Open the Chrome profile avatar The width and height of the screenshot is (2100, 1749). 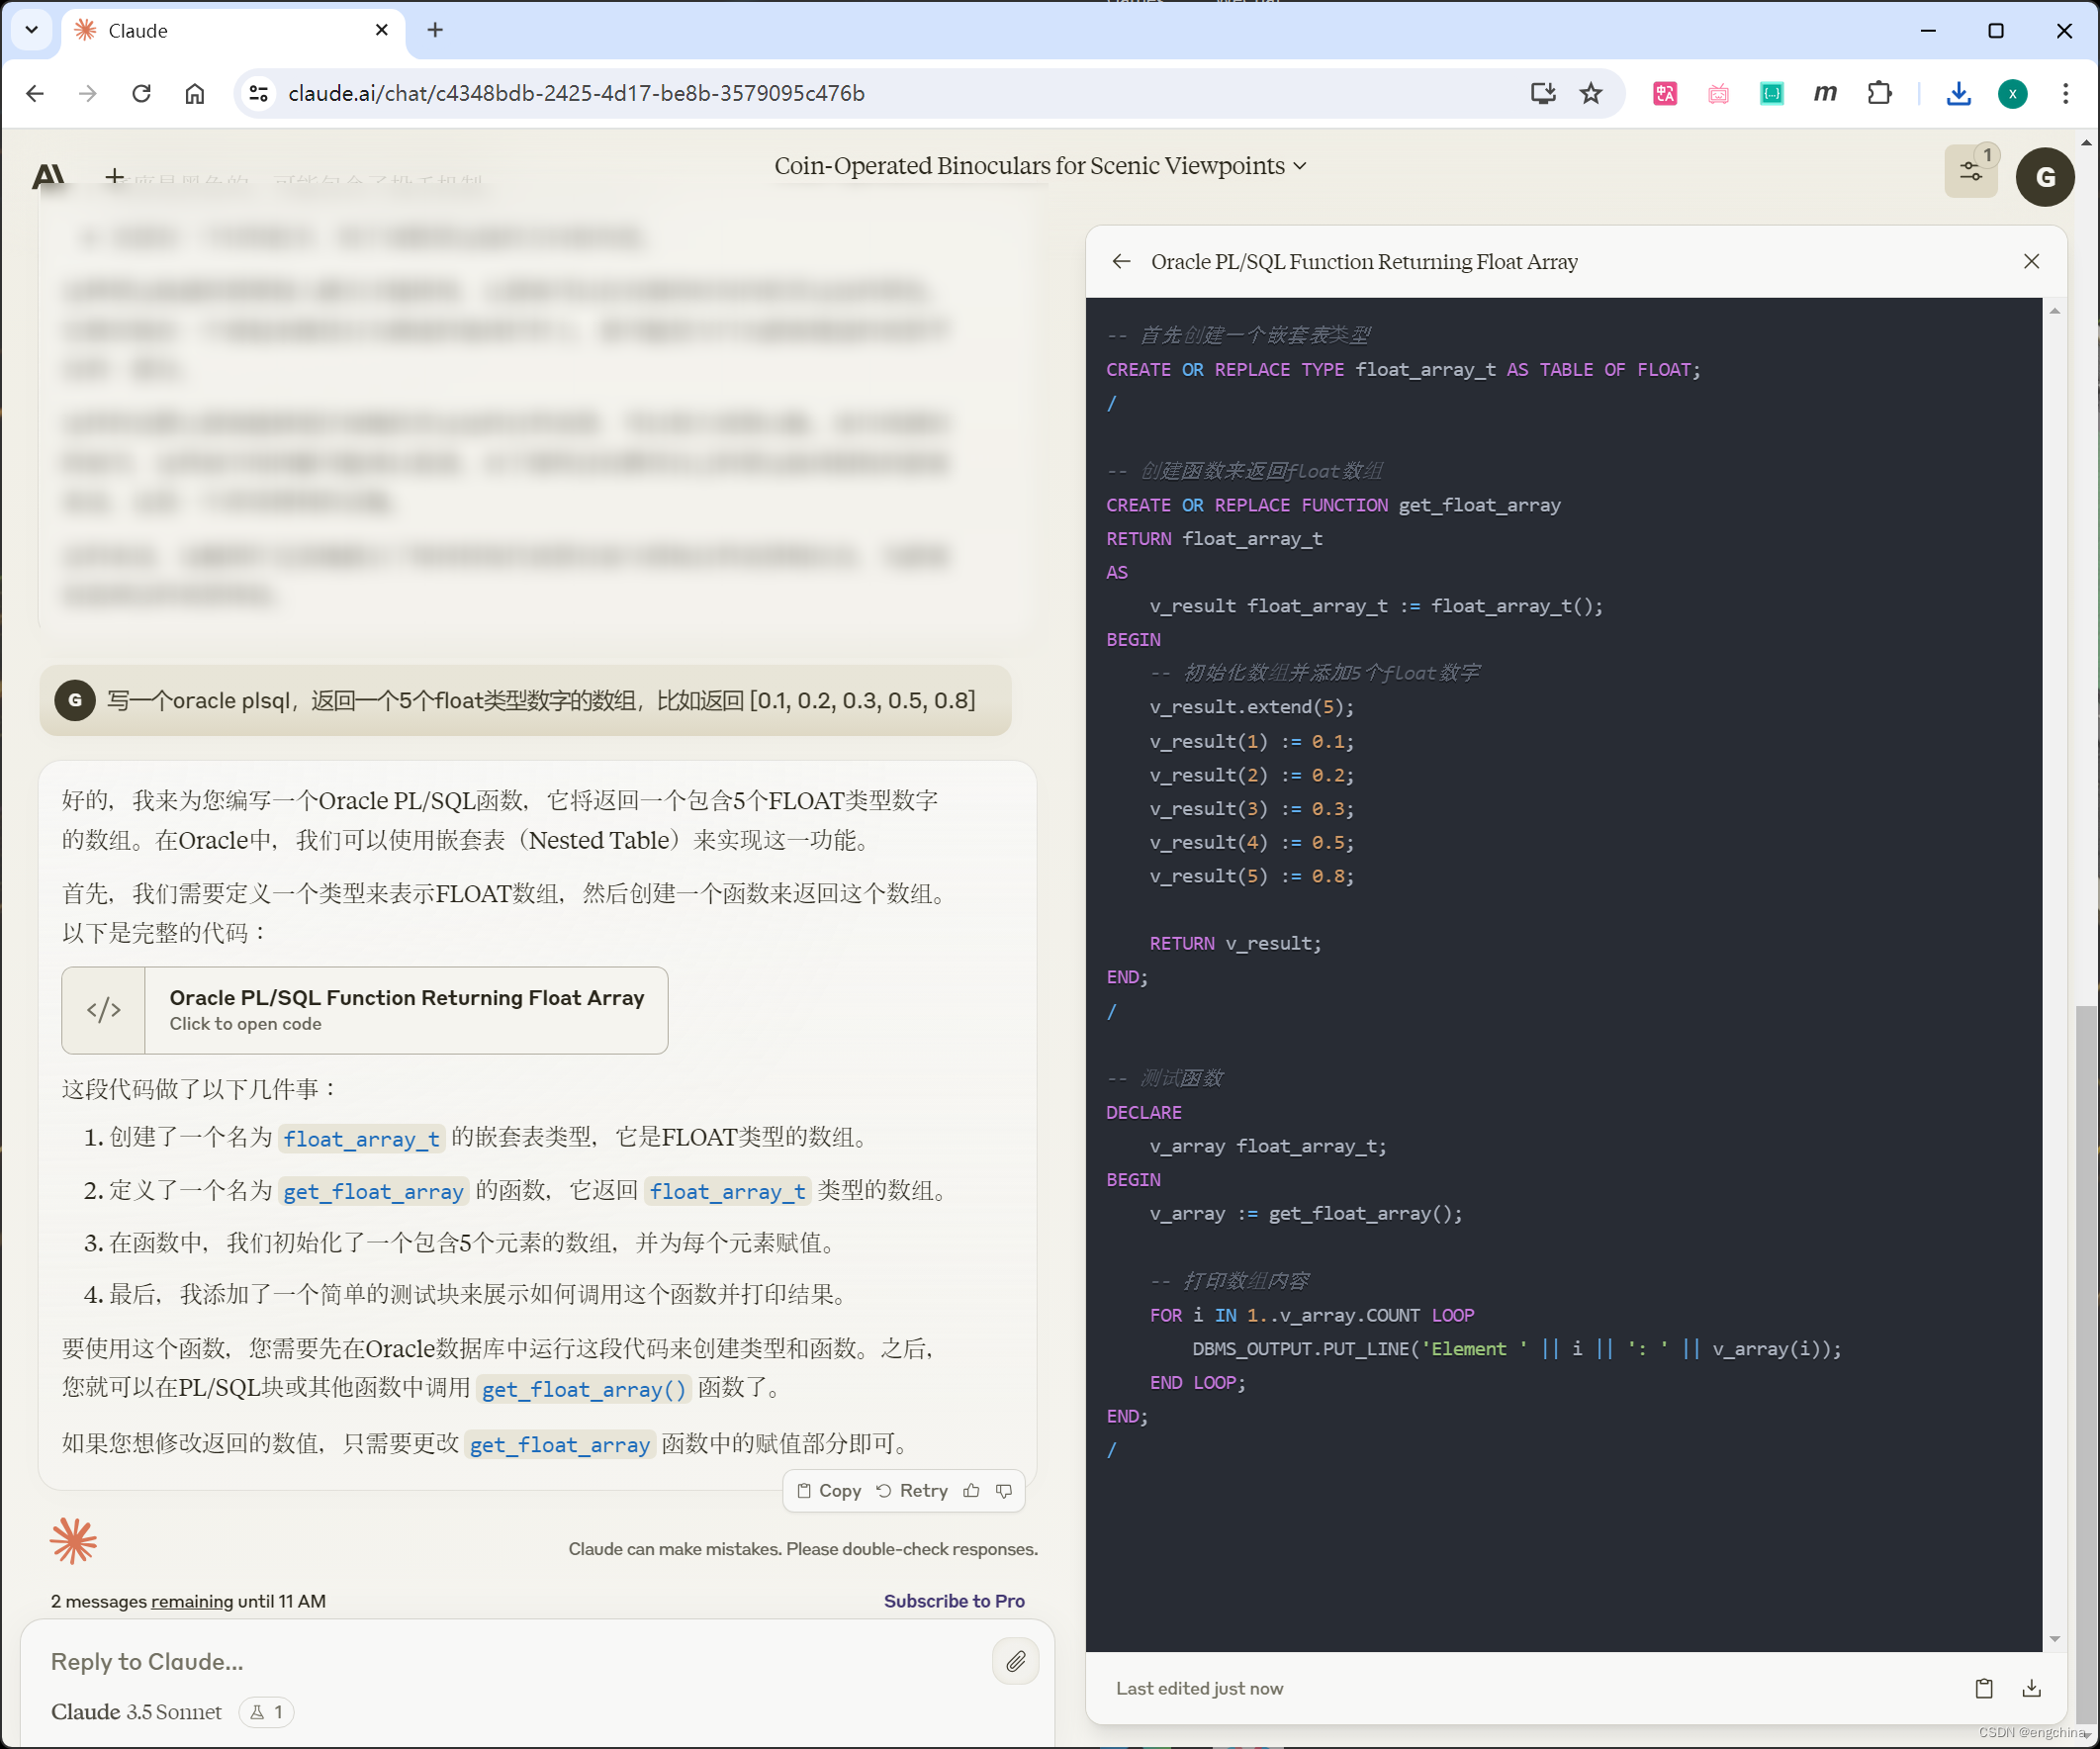click(2012, 93)
